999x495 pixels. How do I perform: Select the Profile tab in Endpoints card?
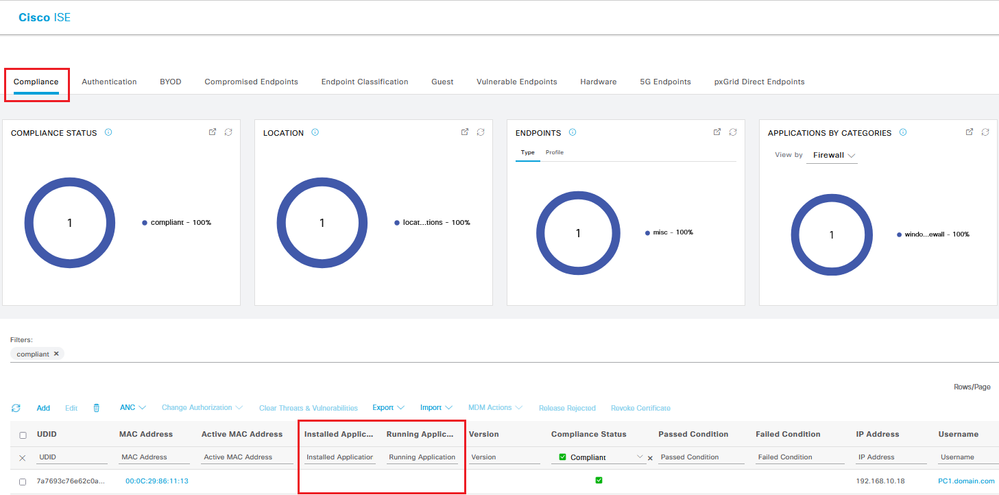[554, 153]
